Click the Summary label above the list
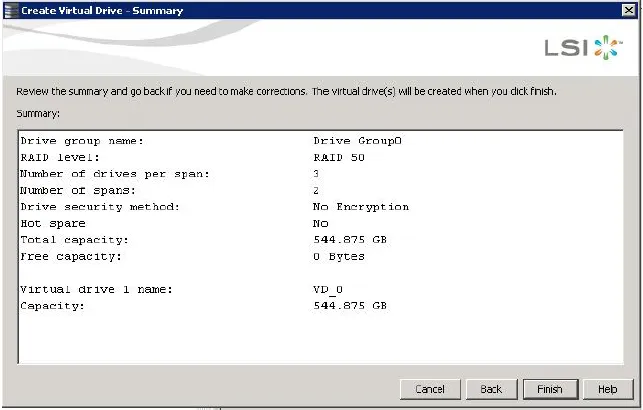The width and height of the screenshot is (643, 410). 38,113
